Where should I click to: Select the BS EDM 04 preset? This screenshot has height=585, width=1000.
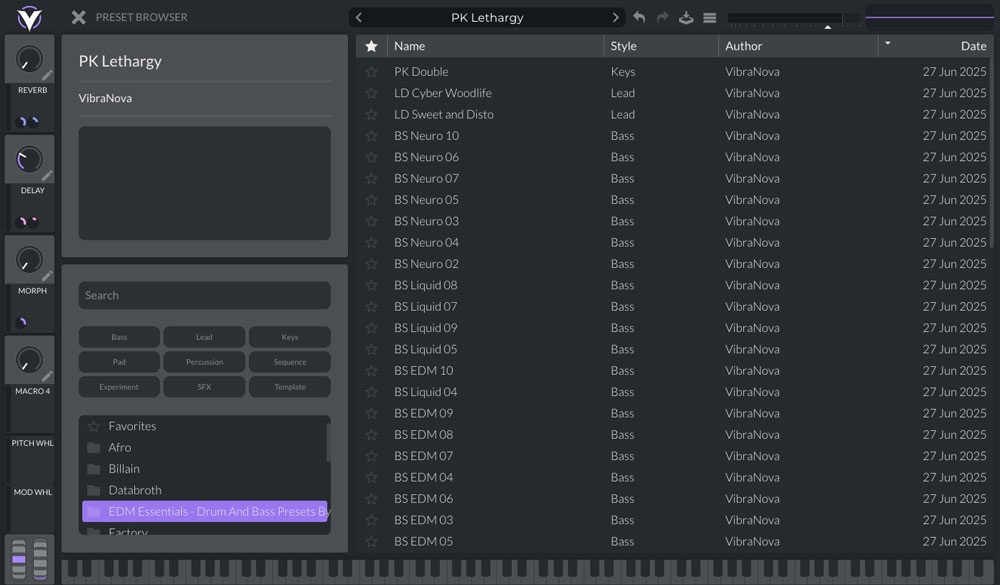coord(672,478)
